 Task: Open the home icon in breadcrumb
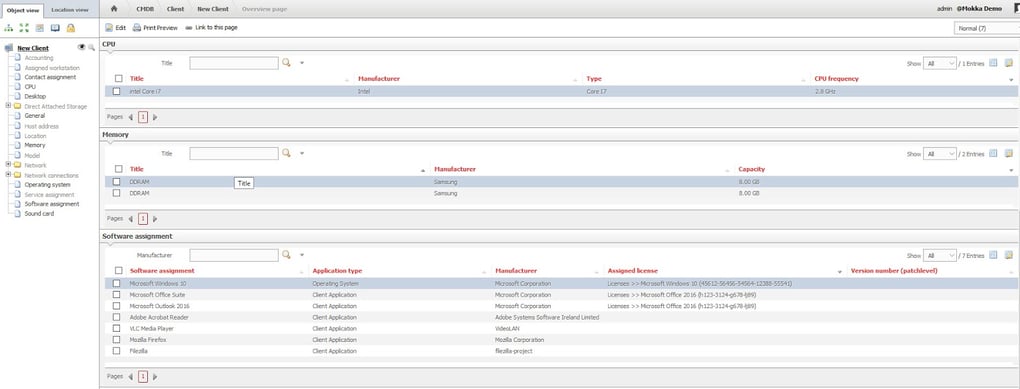(114, 9)
